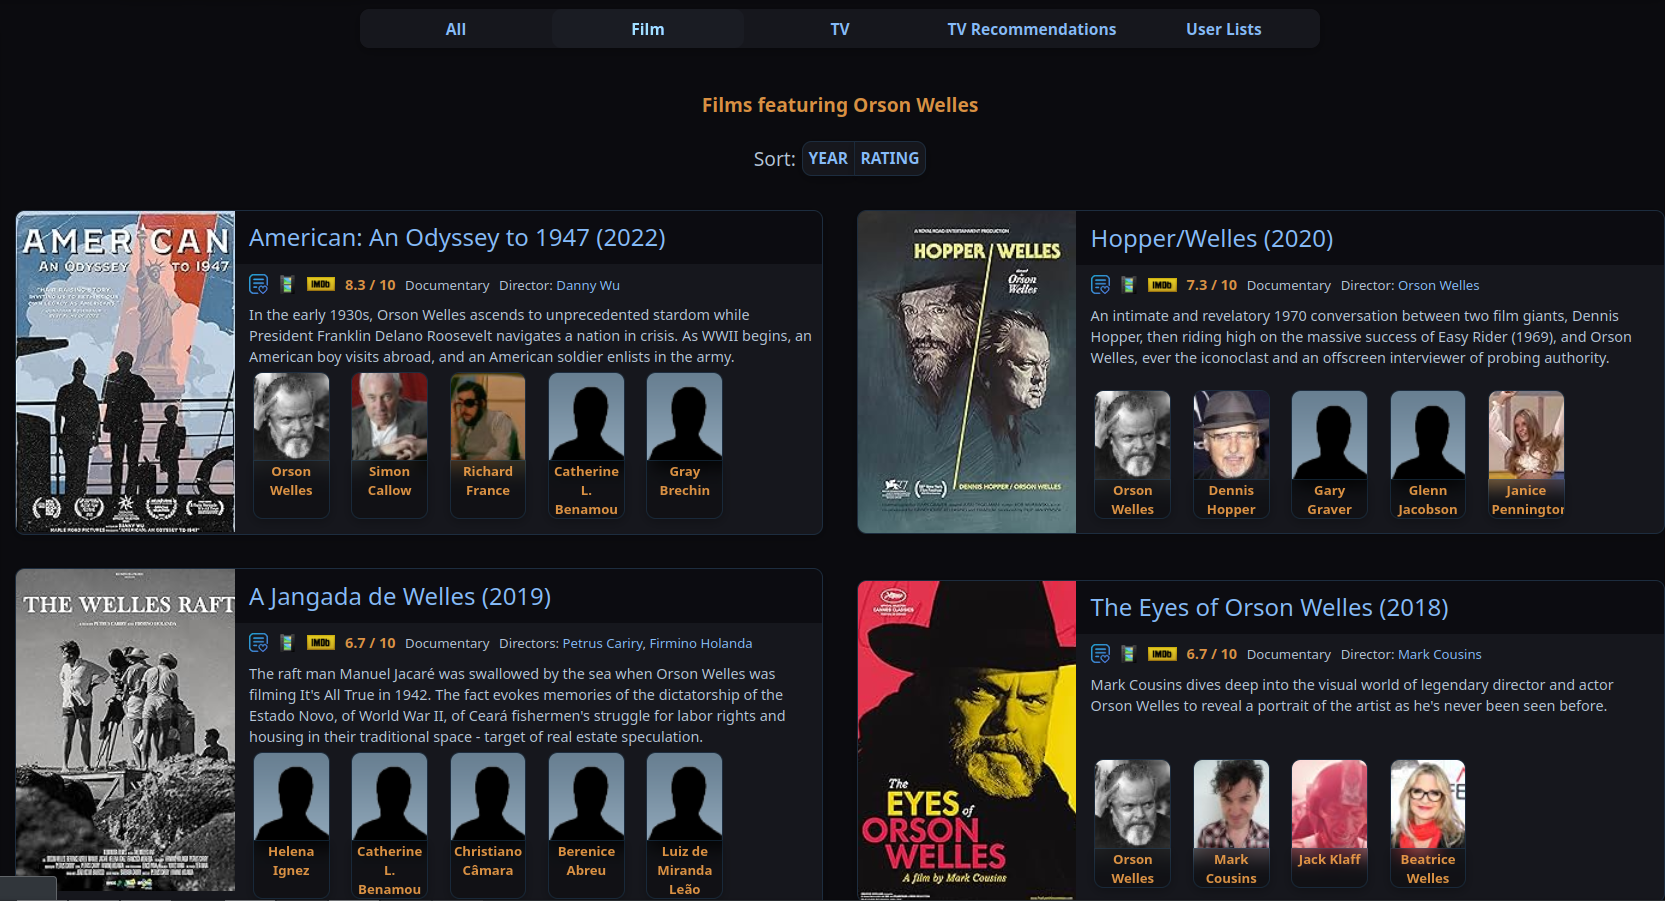Open the Hopper/Welles poster
The image size is (1665, 901).
(x=967, y=372)
